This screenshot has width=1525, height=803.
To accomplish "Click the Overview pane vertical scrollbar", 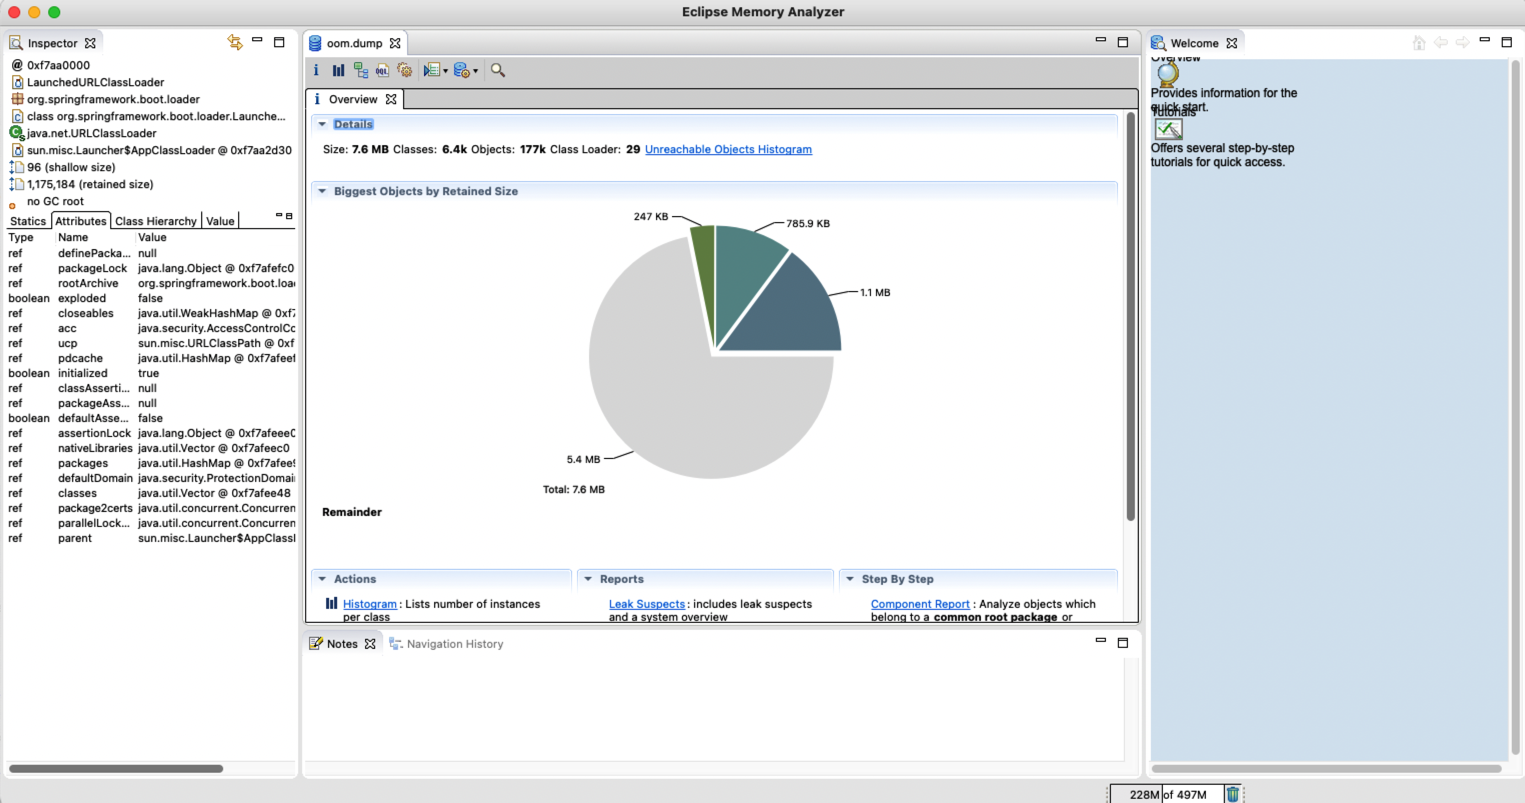I will point(1131,316).
